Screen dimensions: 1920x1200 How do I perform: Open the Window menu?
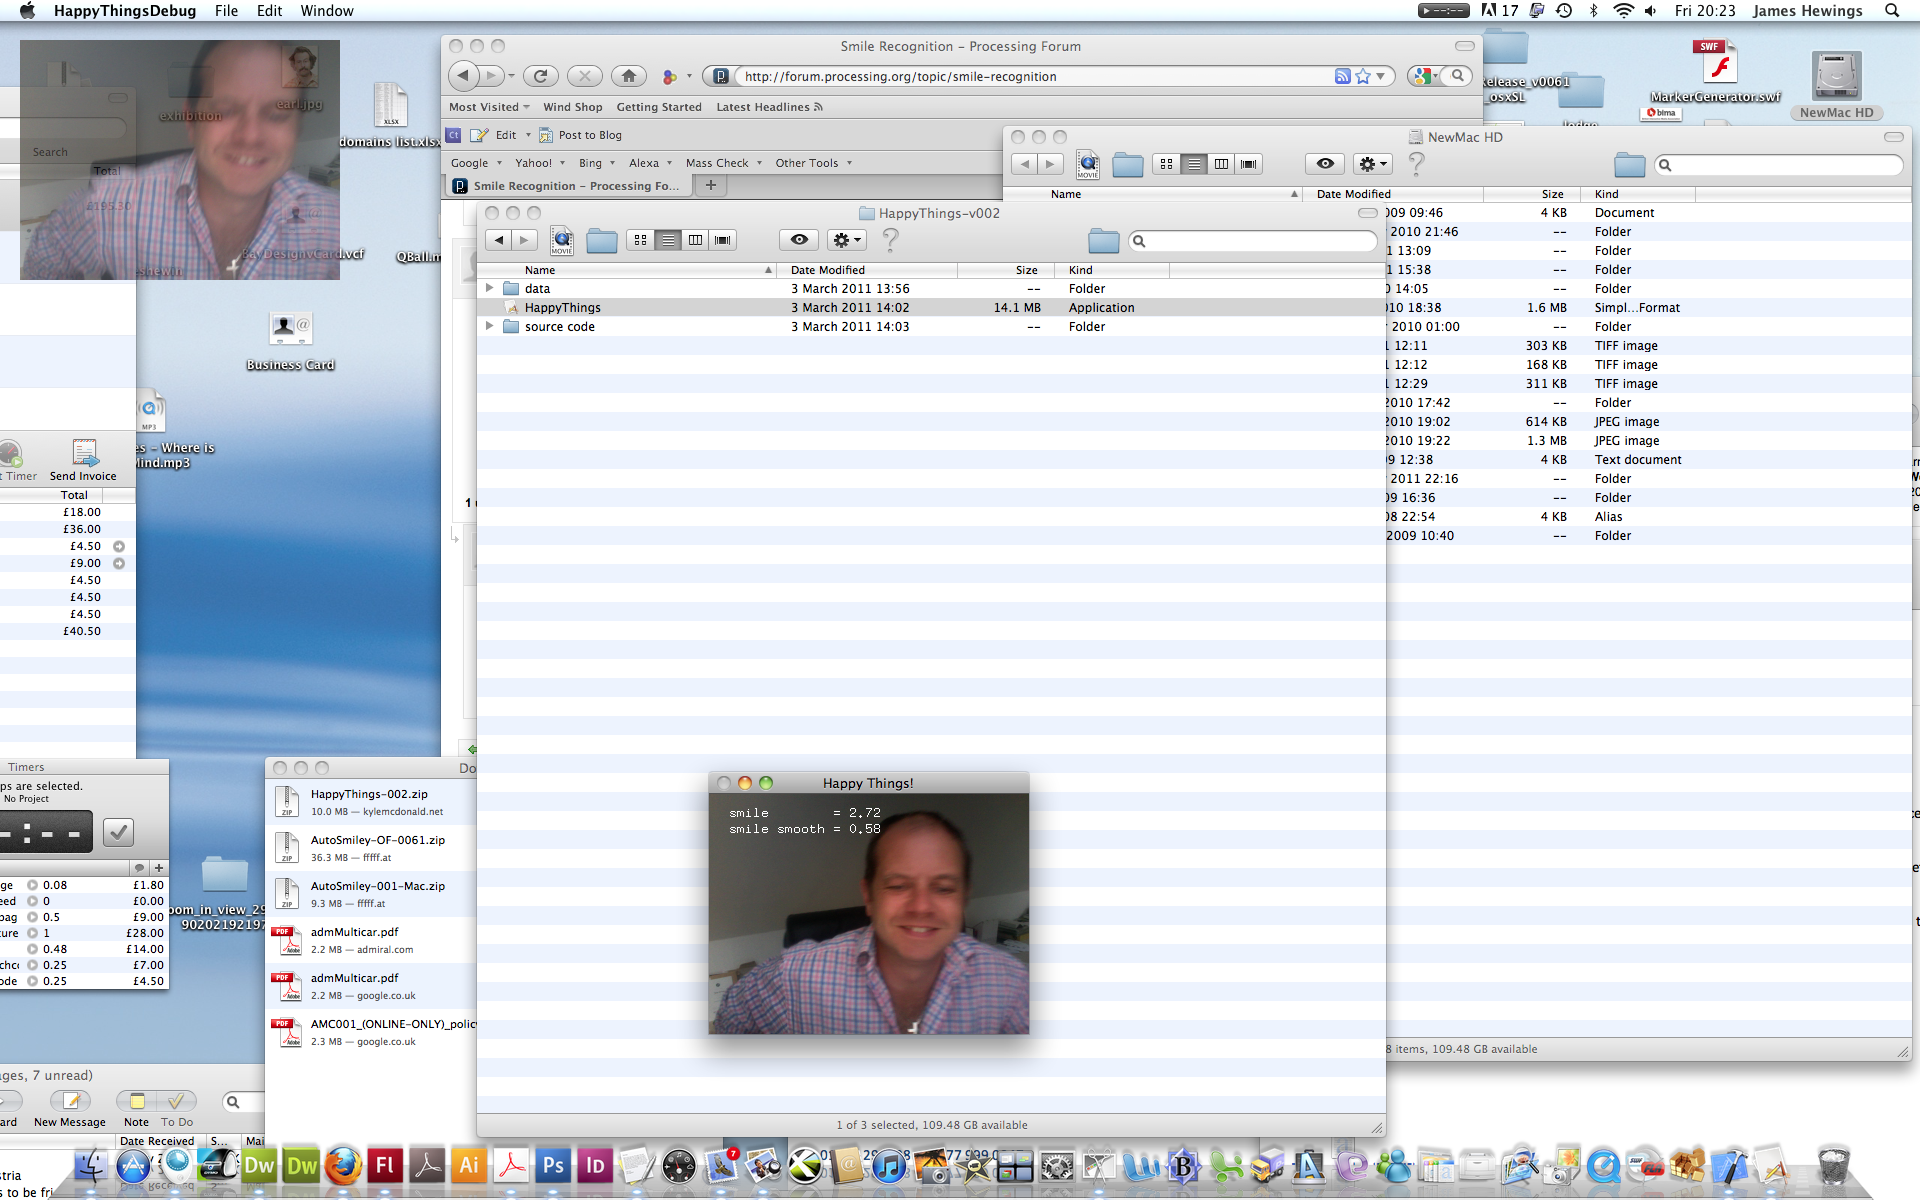click(327, 11)
